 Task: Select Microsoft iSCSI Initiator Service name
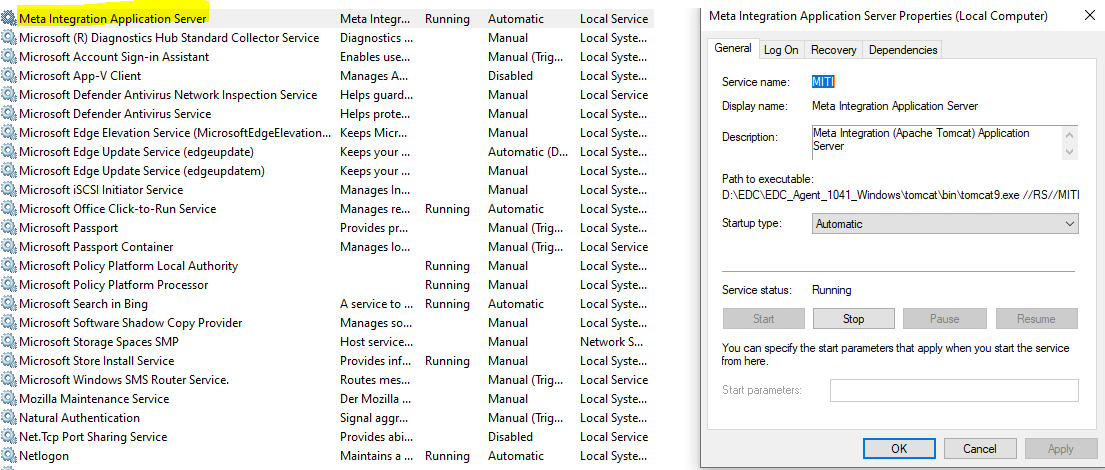[101, 190]
